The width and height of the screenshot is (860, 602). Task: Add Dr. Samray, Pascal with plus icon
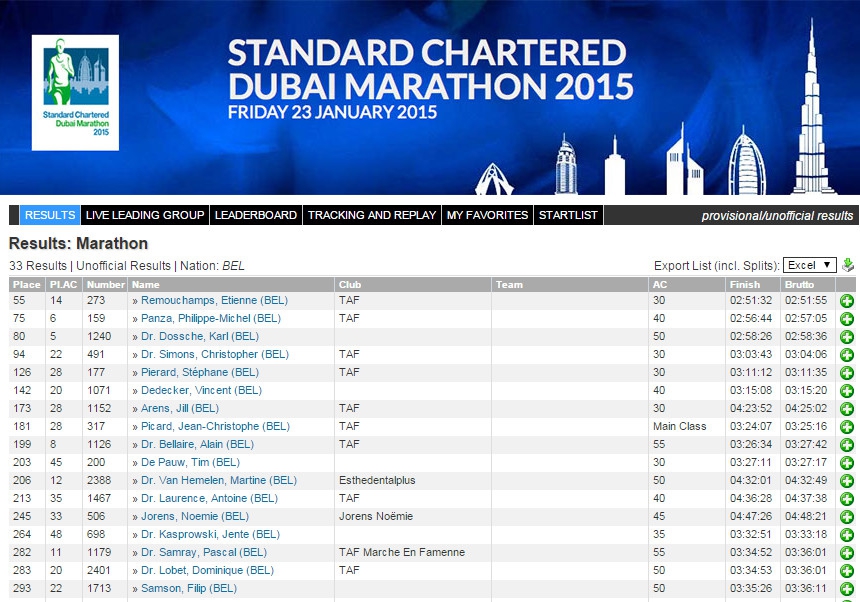click(x=847, y=553)
